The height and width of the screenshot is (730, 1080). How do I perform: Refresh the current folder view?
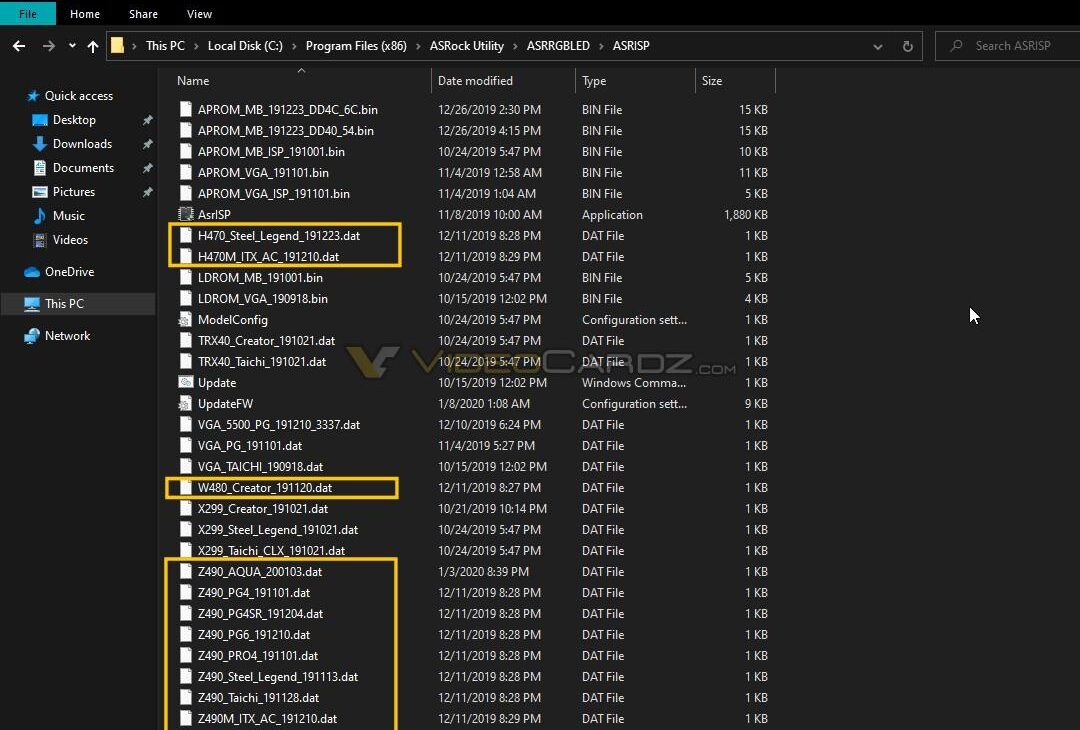pos(907,45)
